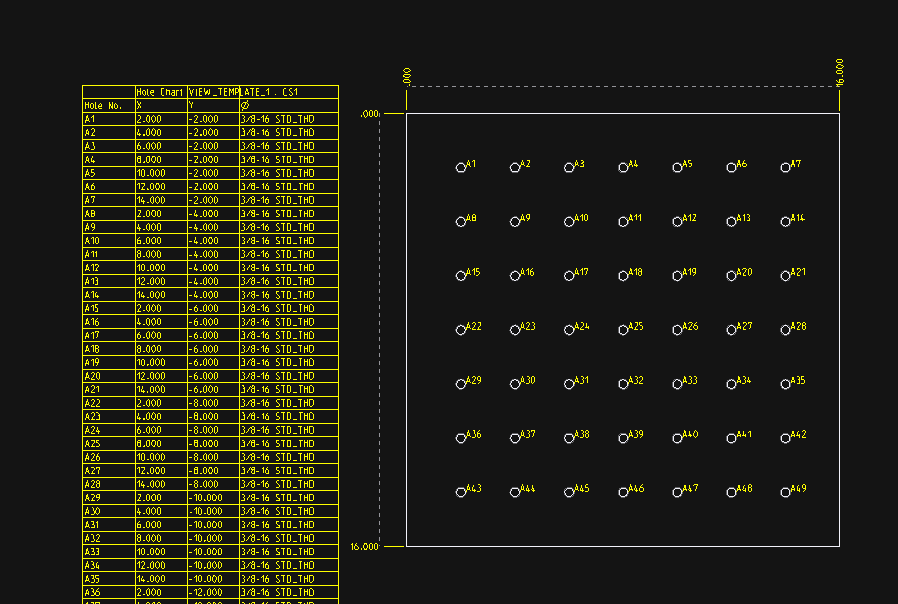This screenshot has width=898, height=604.
Task: Select hole symbol A49 at bottom right
Action: (787, 491)
